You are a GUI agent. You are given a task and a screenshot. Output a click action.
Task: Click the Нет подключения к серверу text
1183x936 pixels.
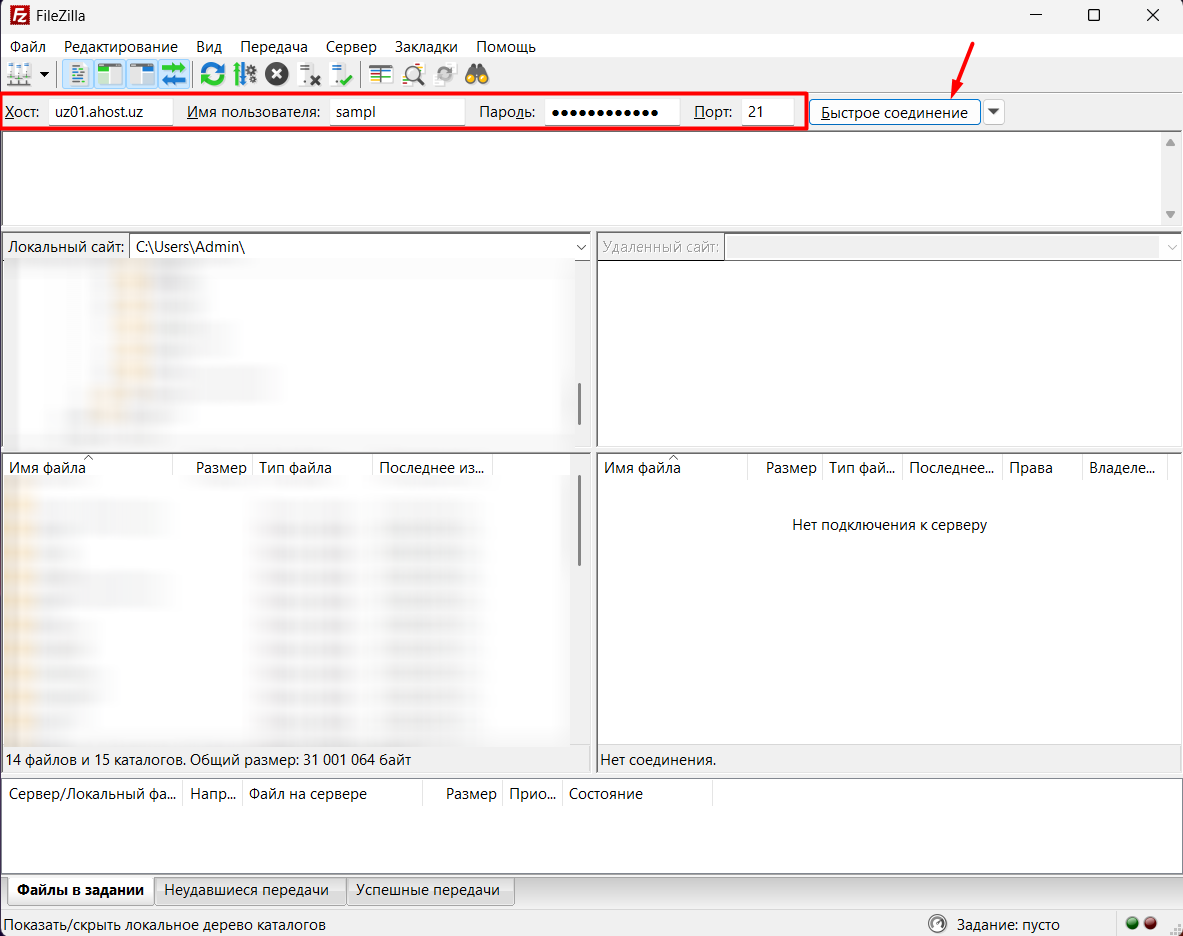[x=890, y=525]
